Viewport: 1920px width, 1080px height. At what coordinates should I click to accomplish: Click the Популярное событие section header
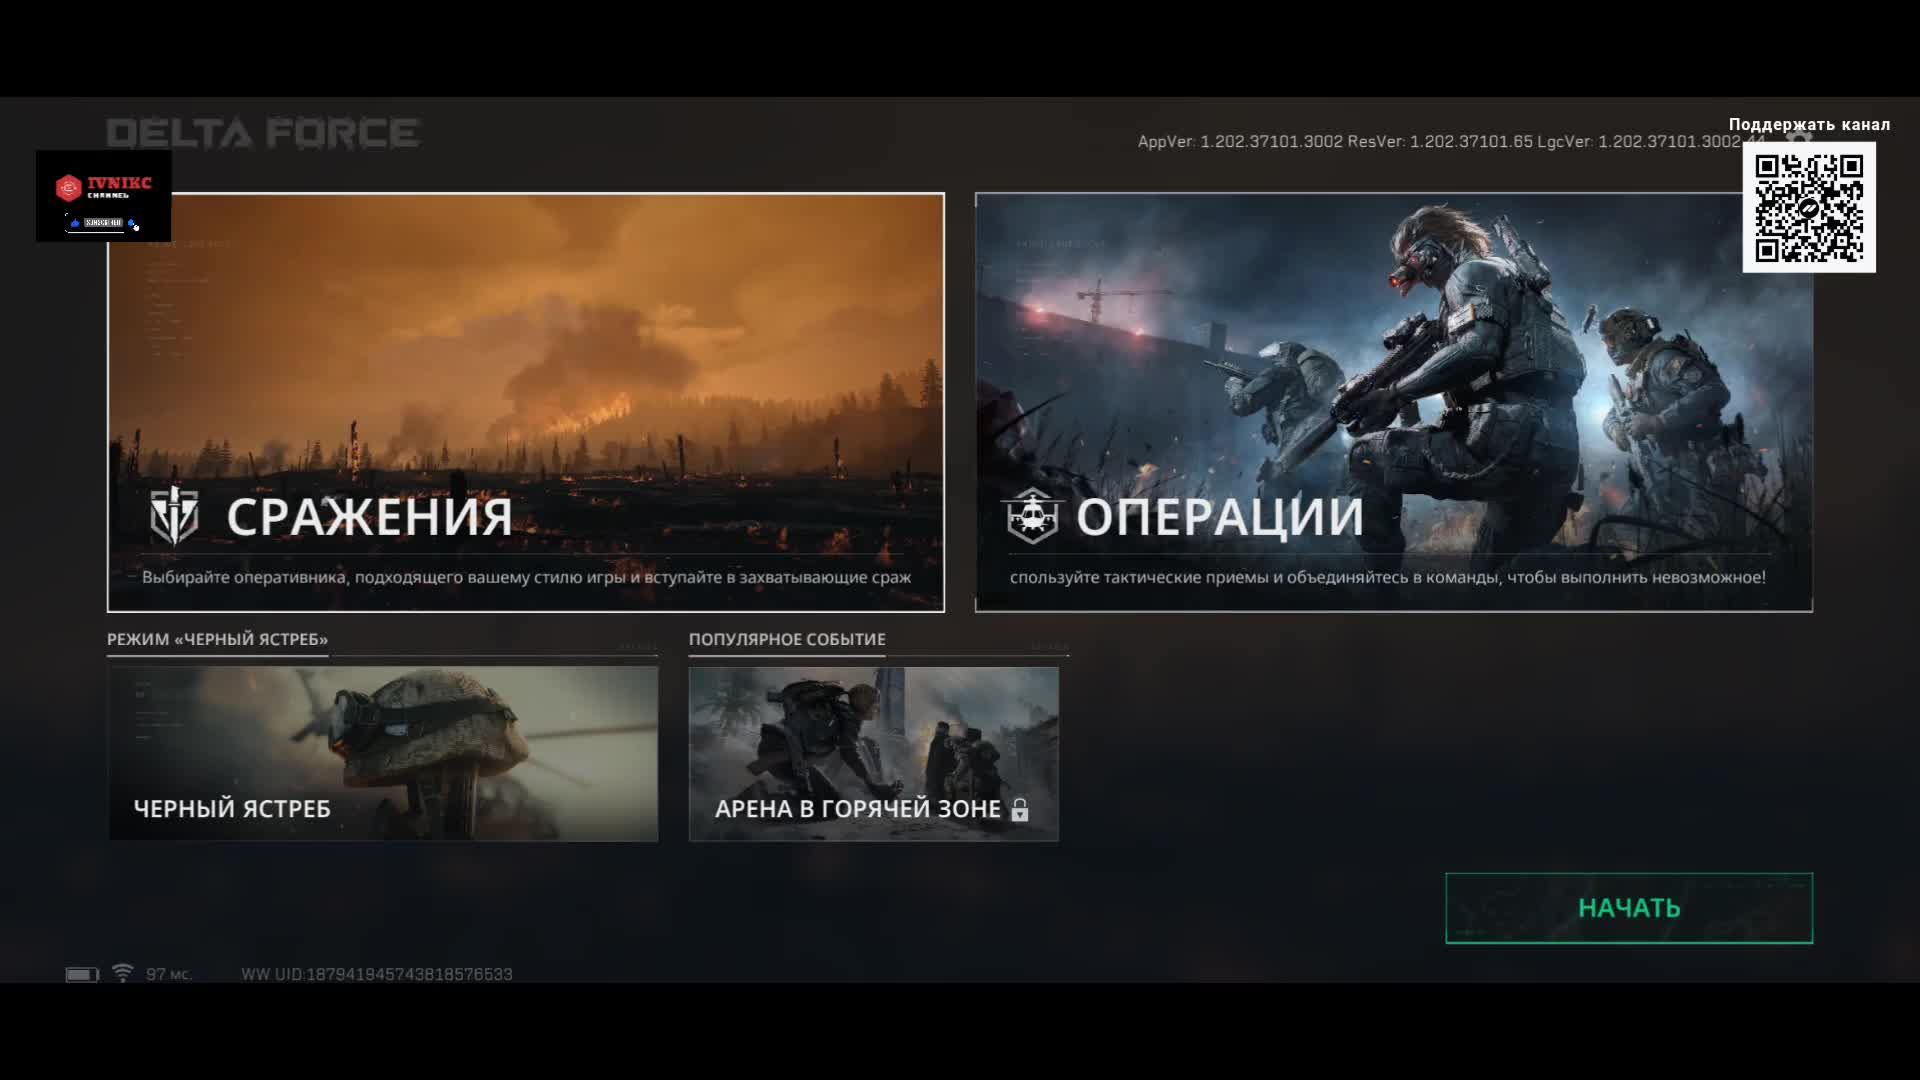787,639
